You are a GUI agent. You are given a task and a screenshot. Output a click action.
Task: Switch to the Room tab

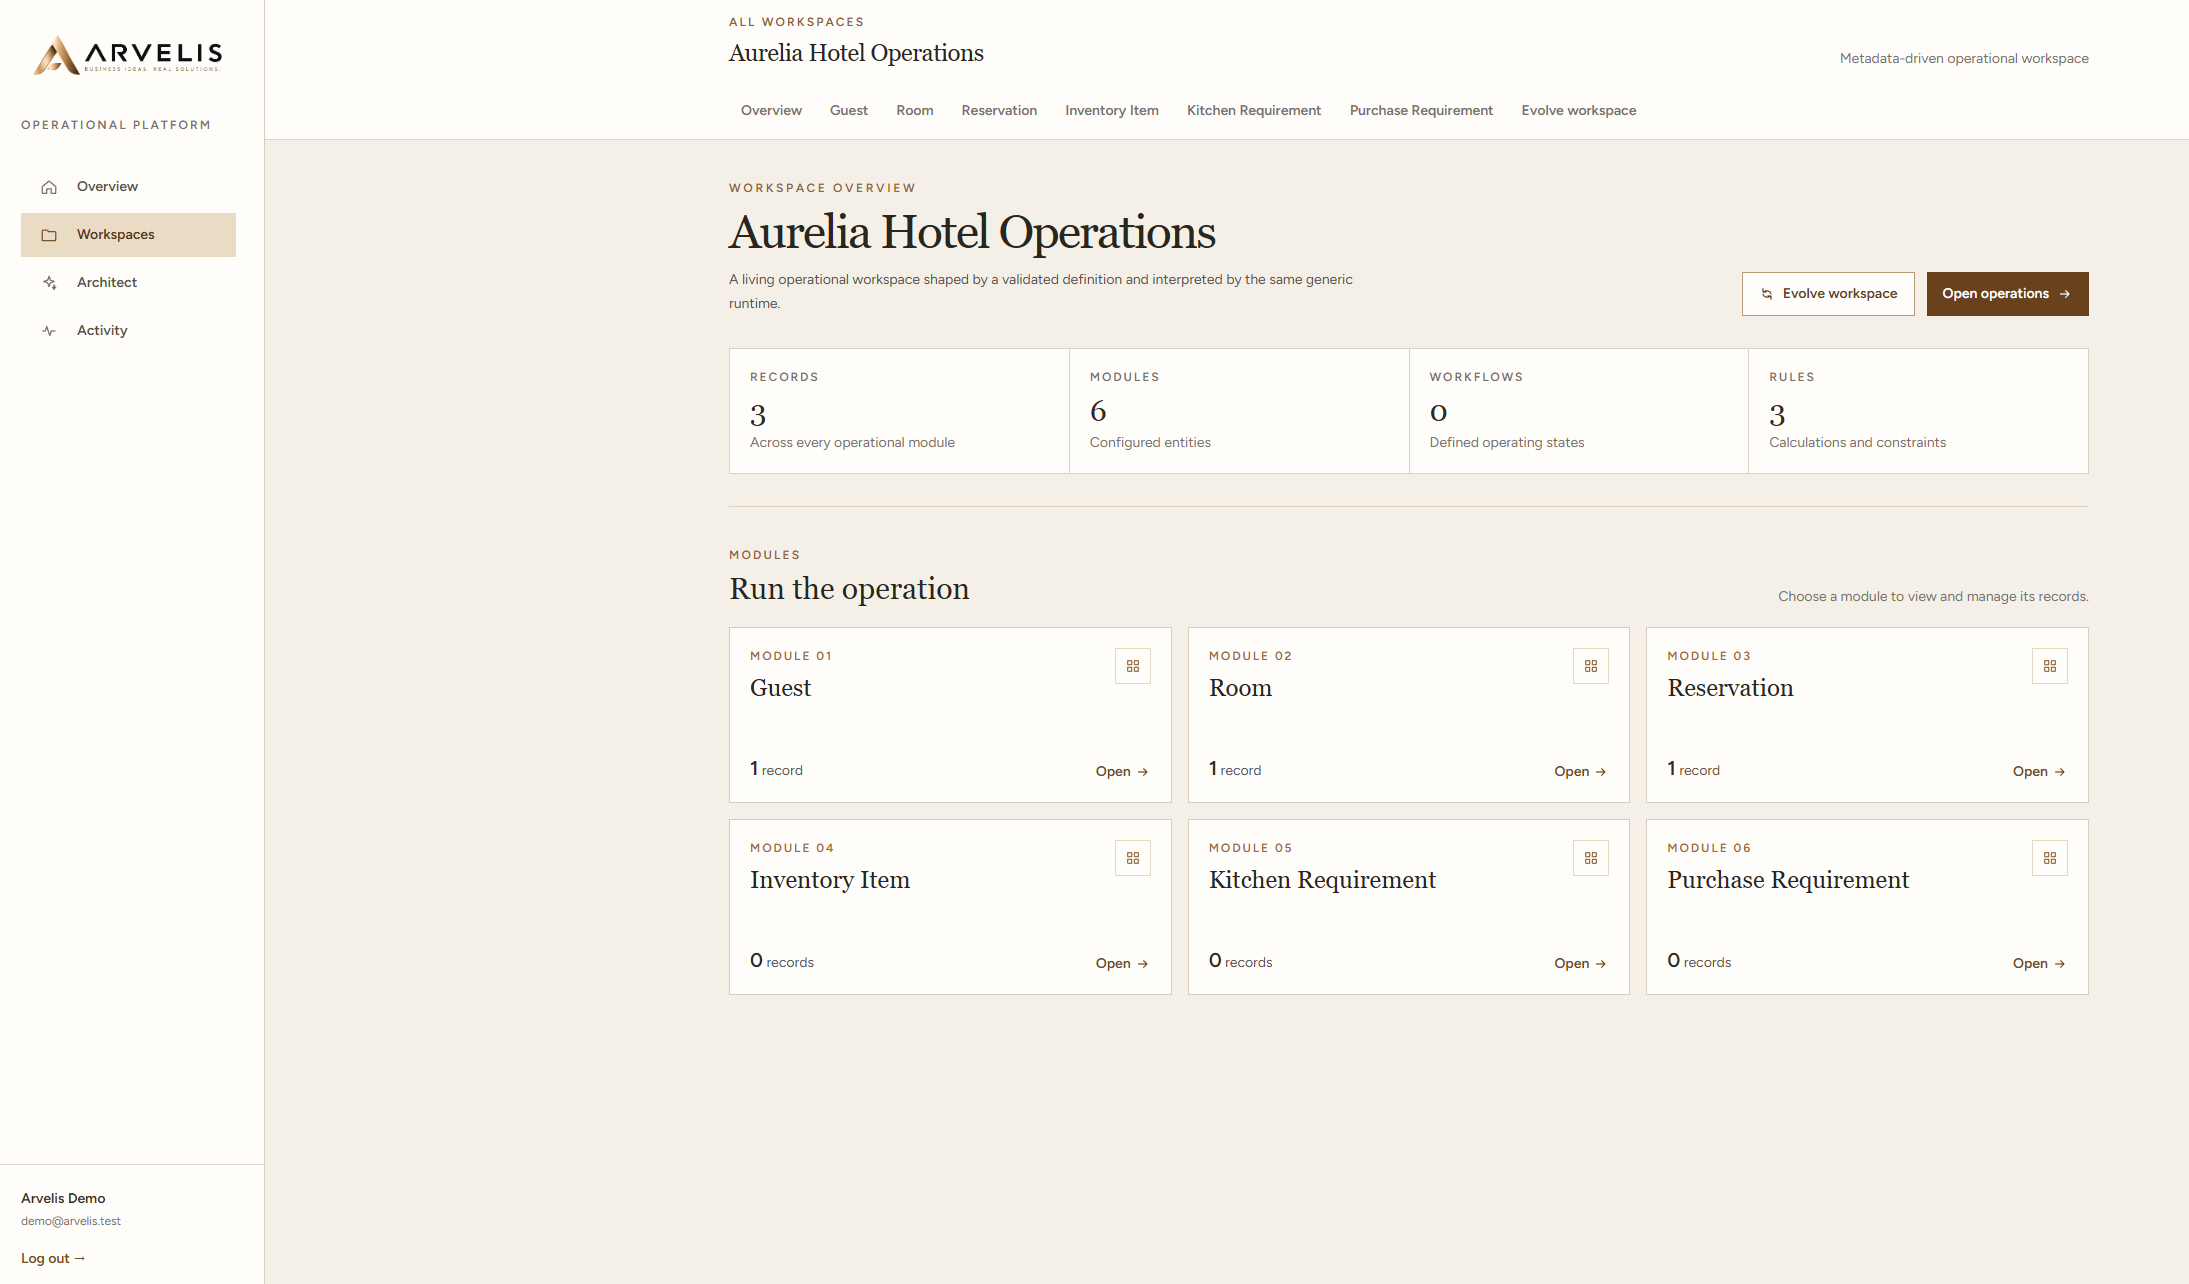(915, 111)
